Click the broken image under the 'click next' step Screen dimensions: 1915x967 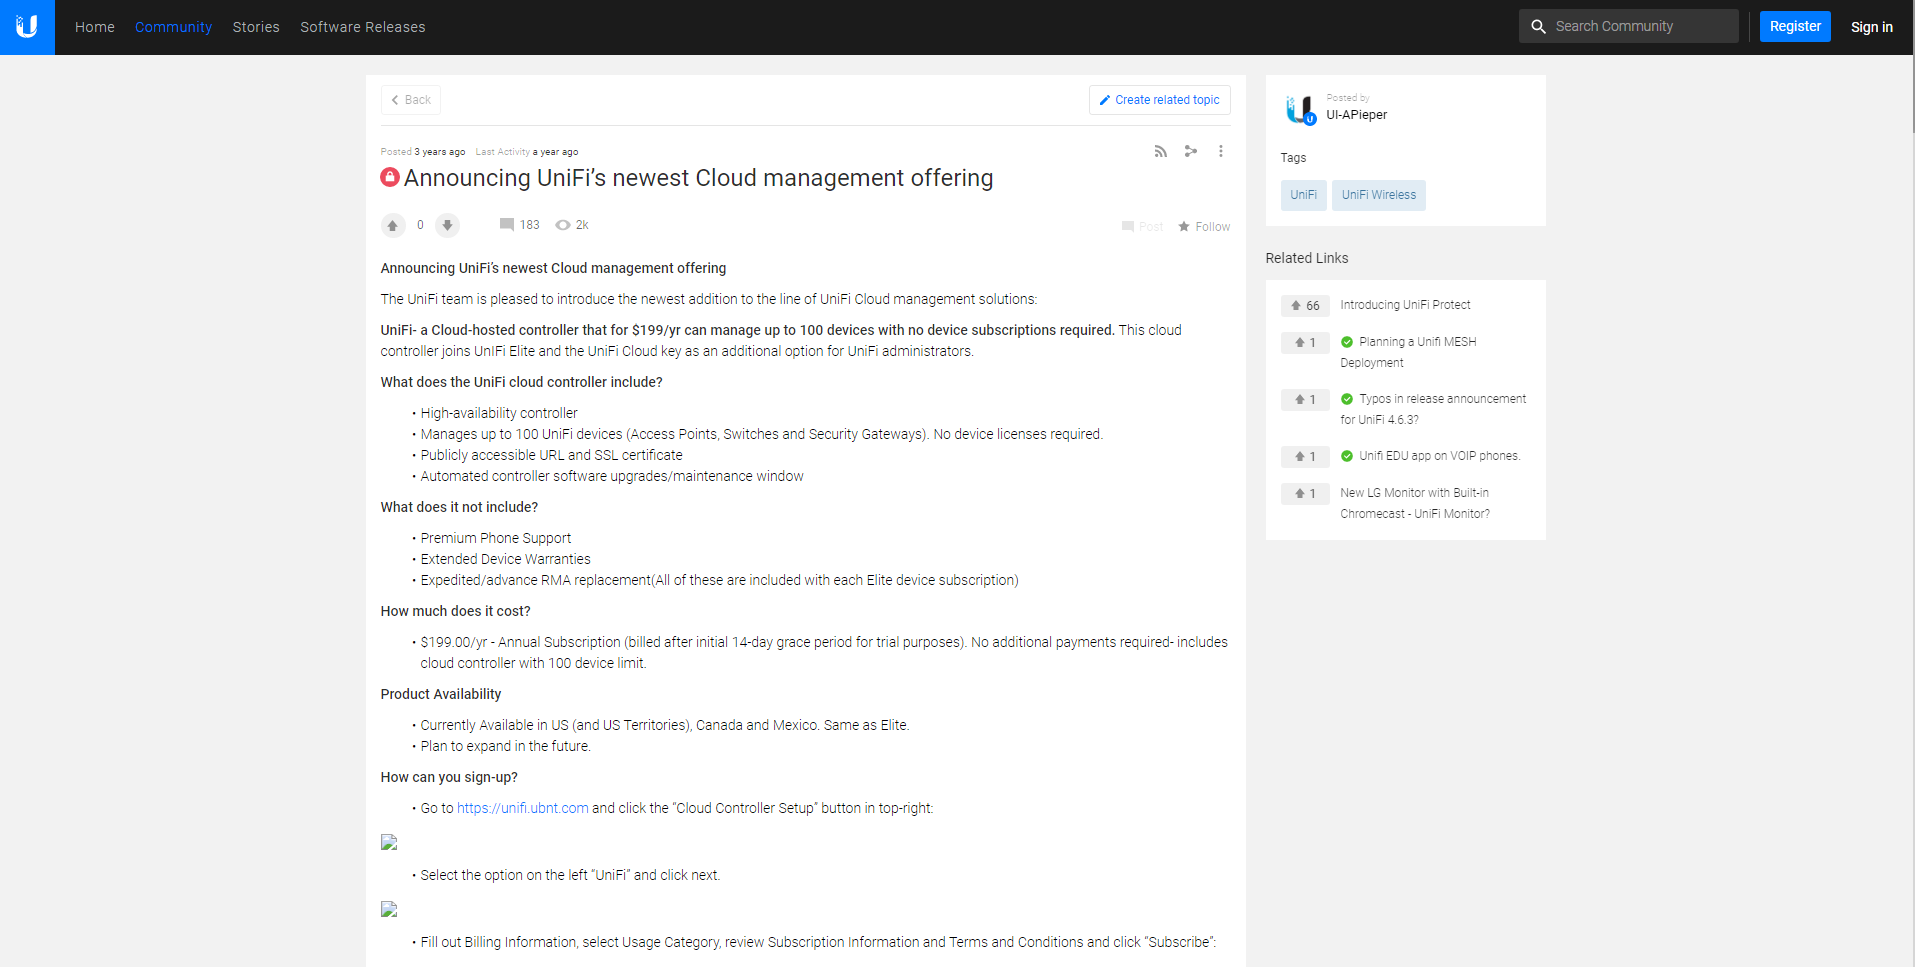point(389,909)
